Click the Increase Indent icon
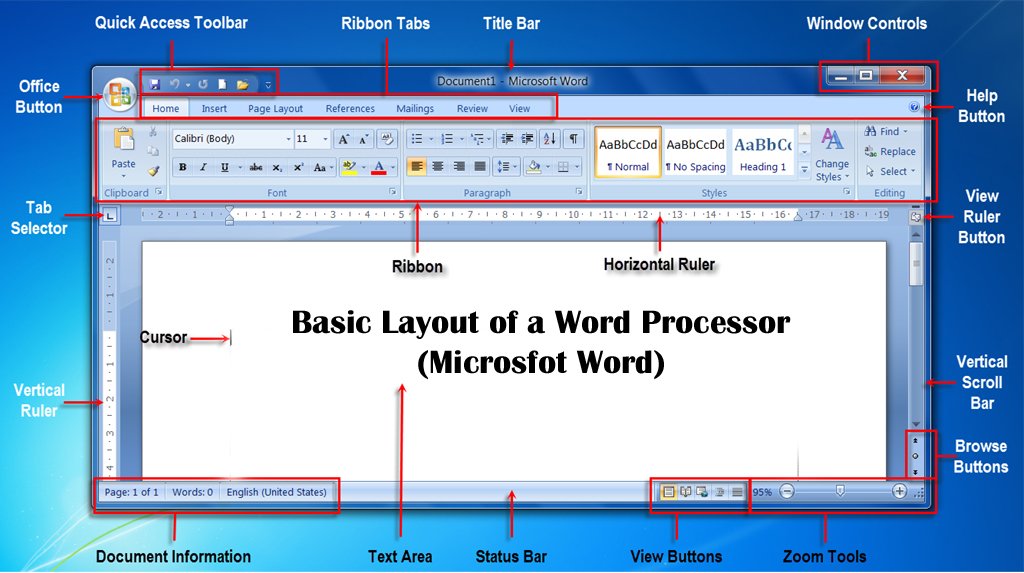The height and width of the screenshot is (573, 1024). pos(527,139)
